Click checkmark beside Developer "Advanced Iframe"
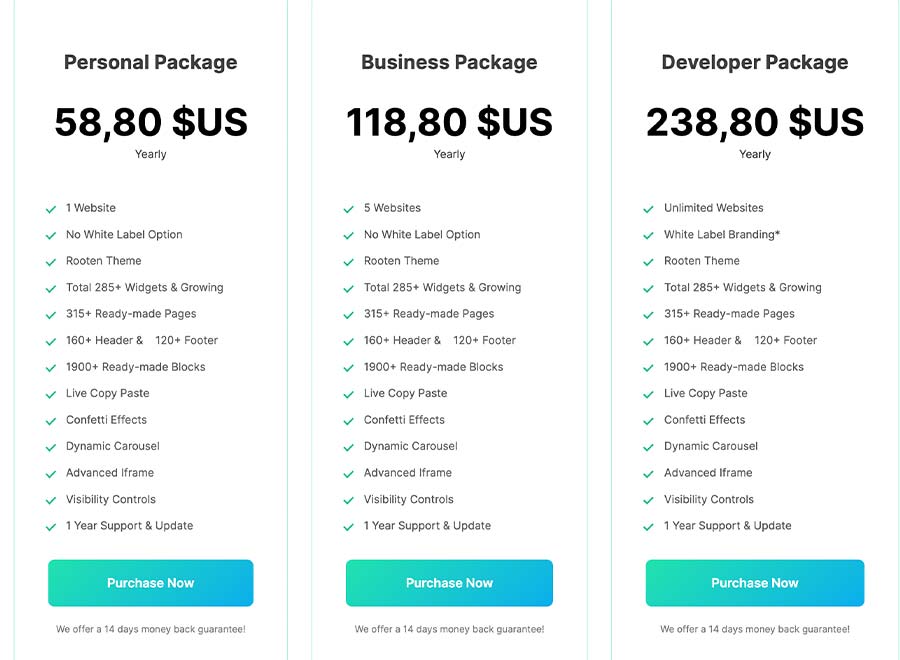The width and height of the screenshot is (900, 660). click(x=649, y=474)
